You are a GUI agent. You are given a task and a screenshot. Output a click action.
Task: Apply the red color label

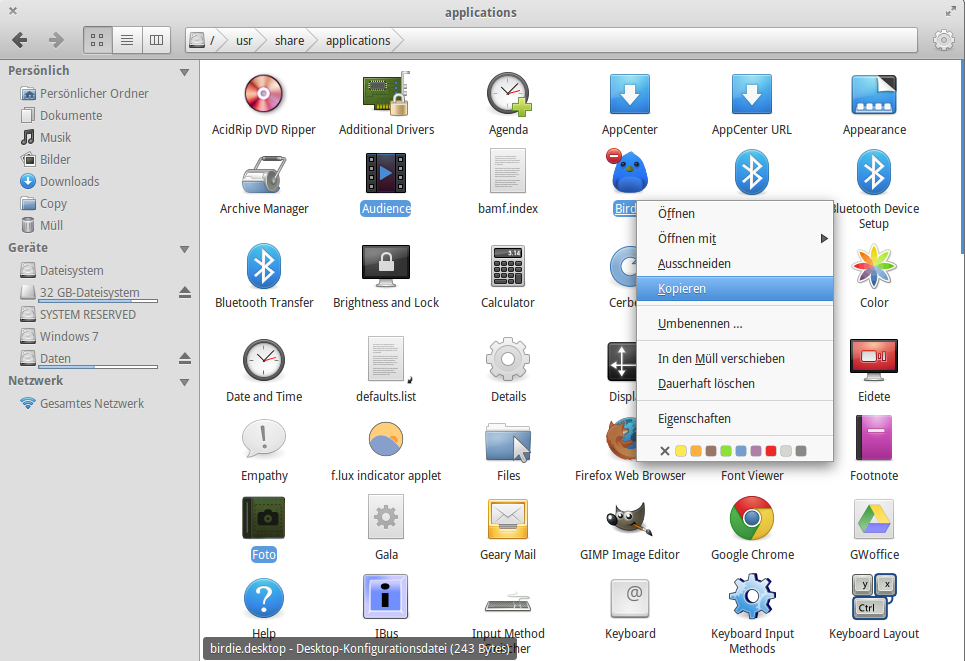(x=771, y=451)
